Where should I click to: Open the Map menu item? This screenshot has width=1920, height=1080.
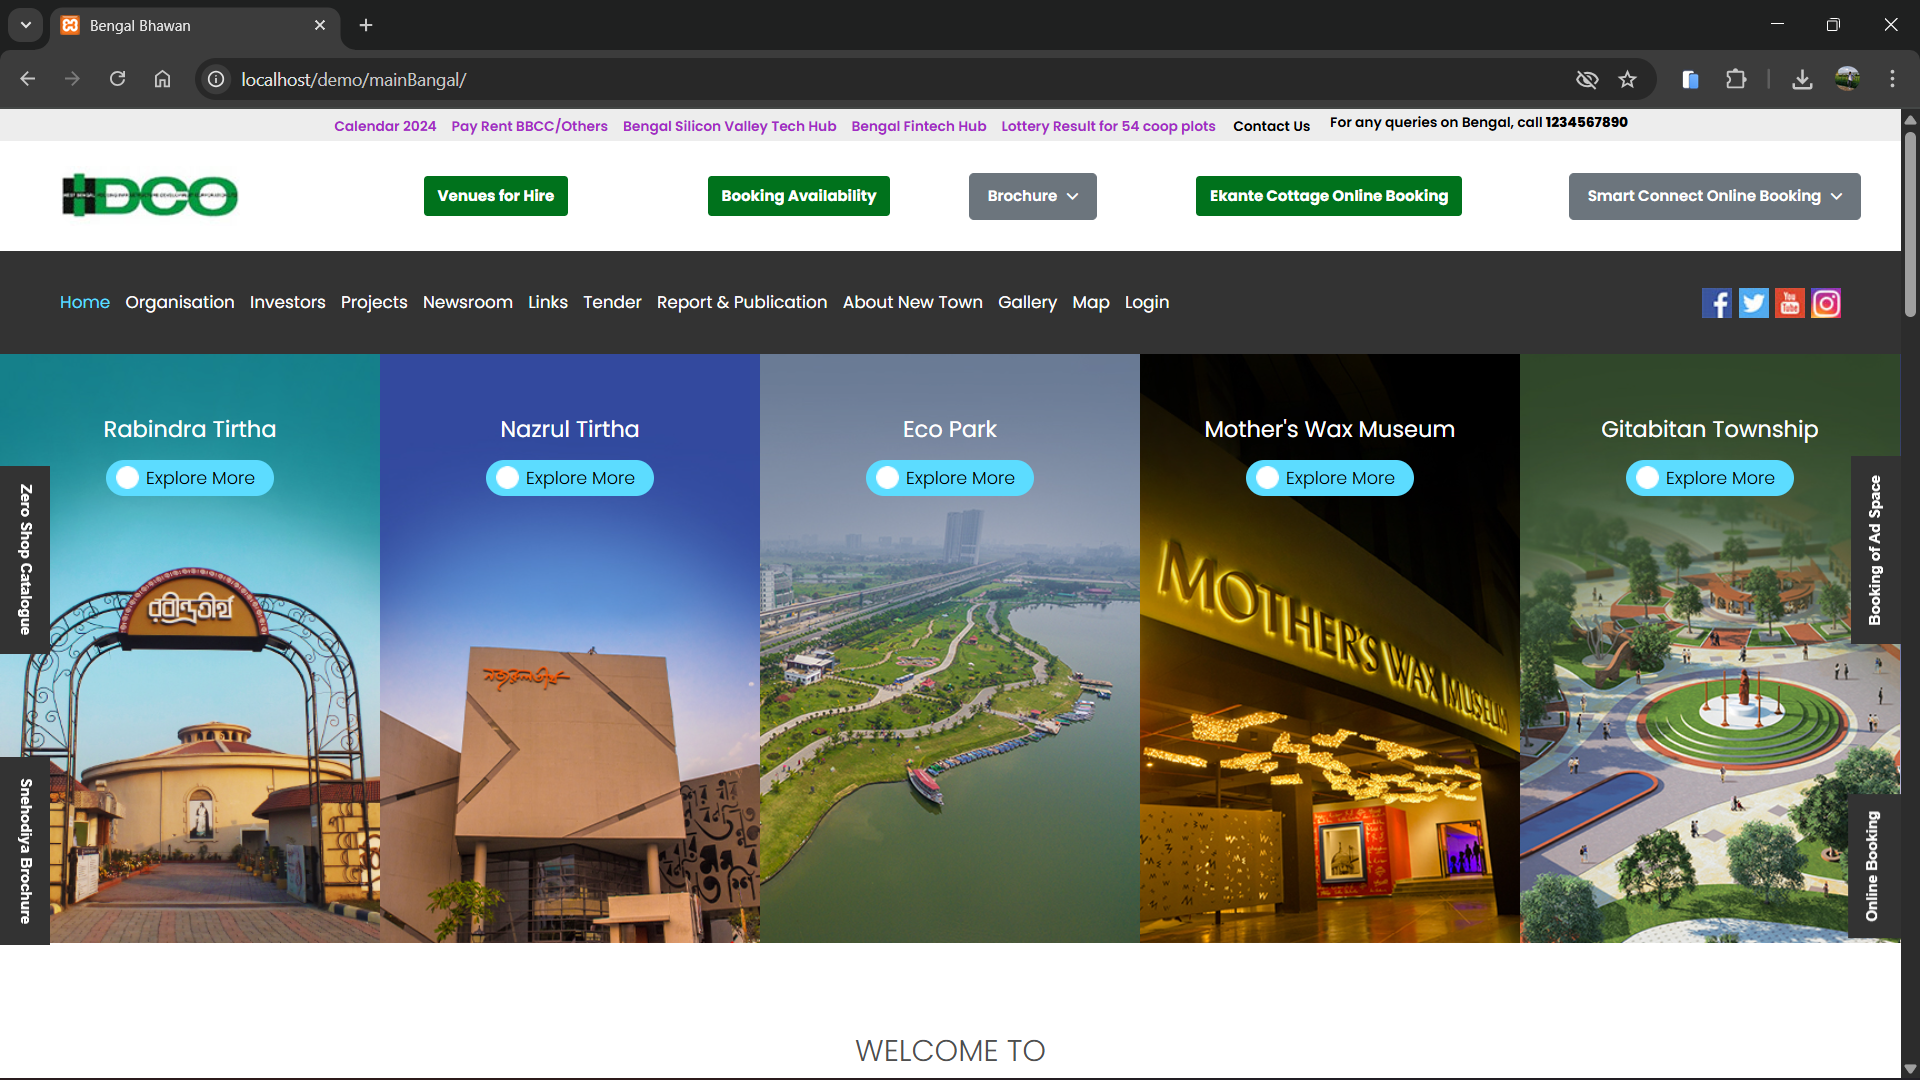point(1091,302)
